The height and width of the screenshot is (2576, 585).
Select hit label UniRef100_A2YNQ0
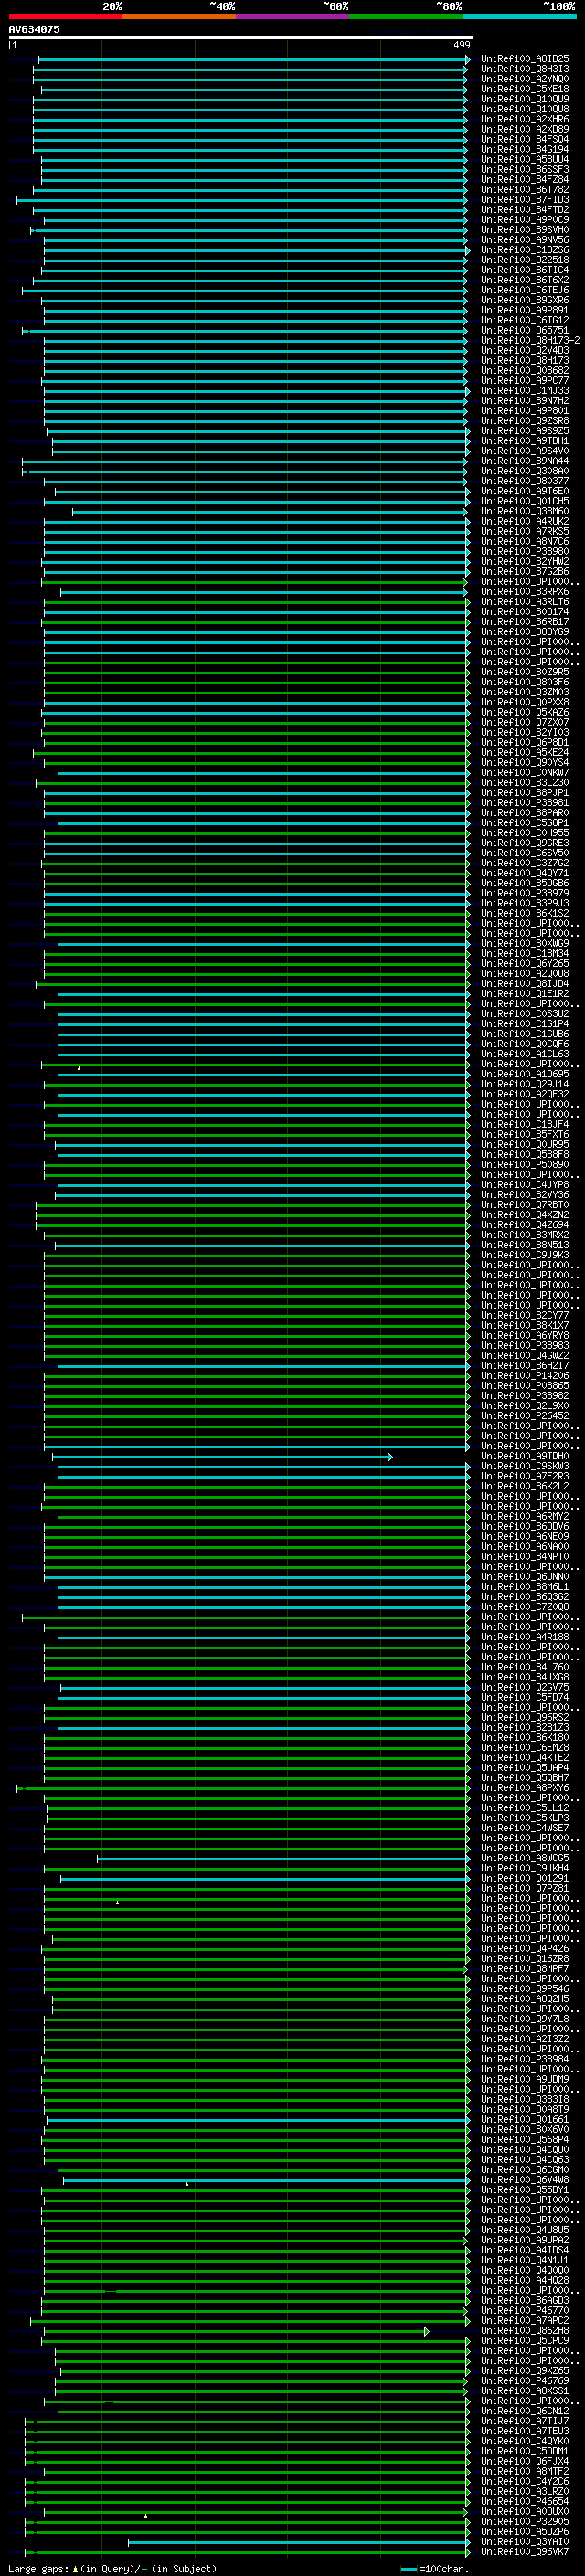(x=525, y=79)
